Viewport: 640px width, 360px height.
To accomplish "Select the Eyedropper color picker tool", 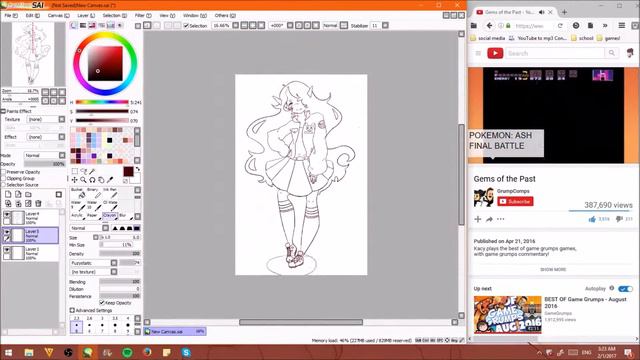I will click(x=110, y=180).
